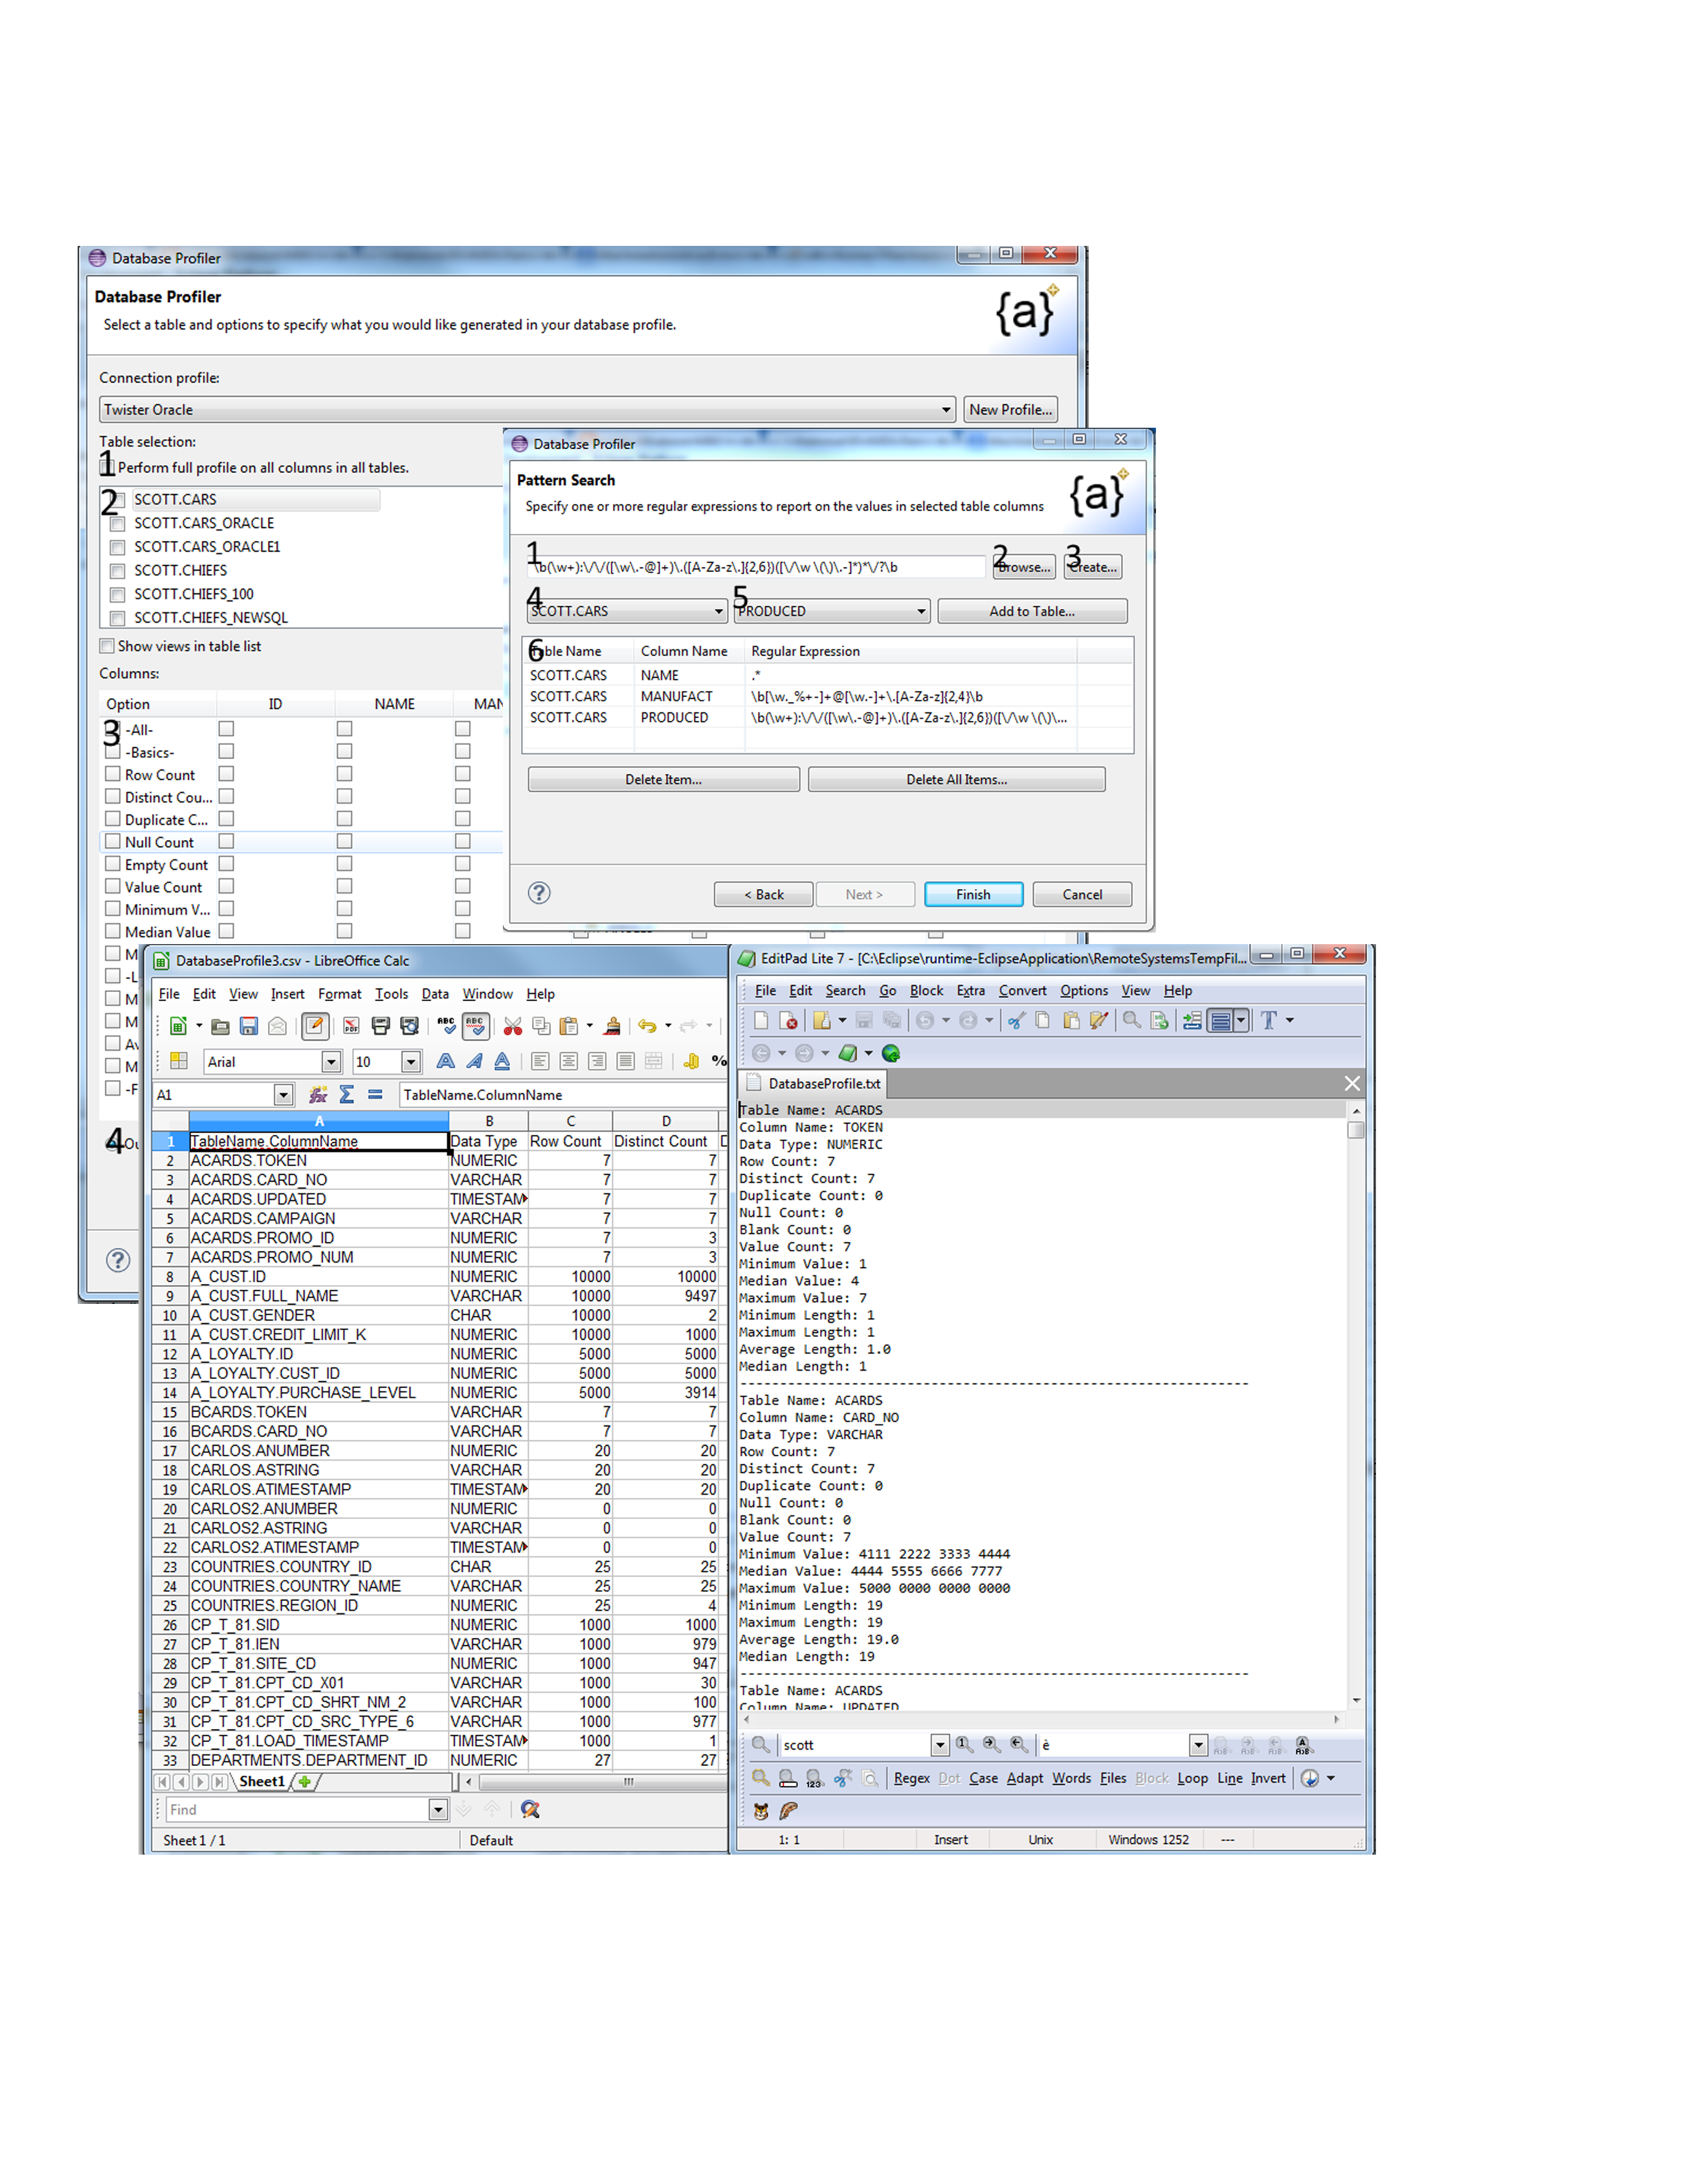
Task: Click Center Horizontally alignment icon in Calc
Action: tap(569, 1062)
